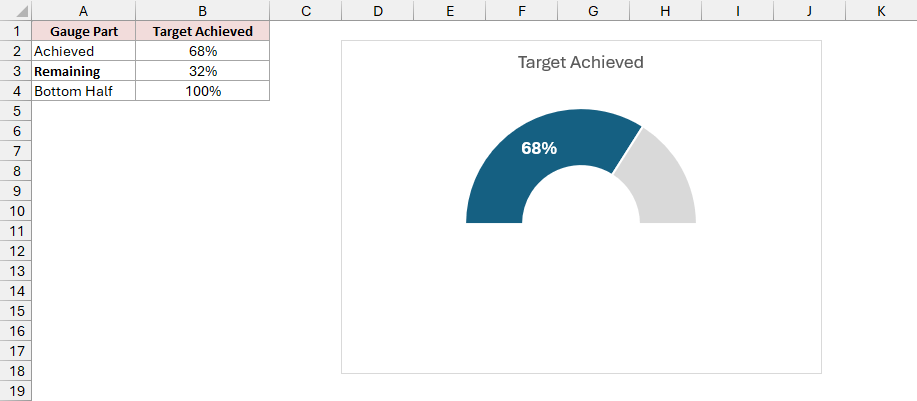The height and width of the screenshot is (401, 917).
Task: Select row 4 header
Action: pyautogui.click(x=16, y=91)
